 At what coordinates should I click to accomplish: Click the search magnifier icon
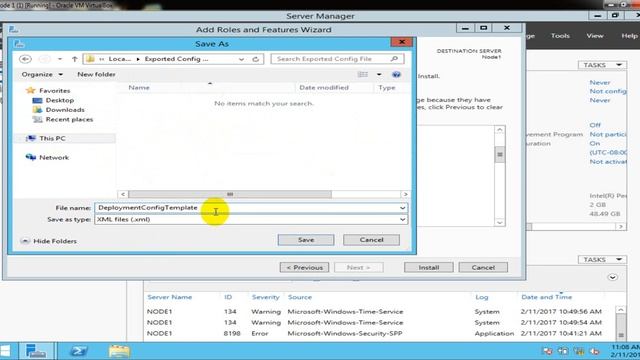click(394, 59)
